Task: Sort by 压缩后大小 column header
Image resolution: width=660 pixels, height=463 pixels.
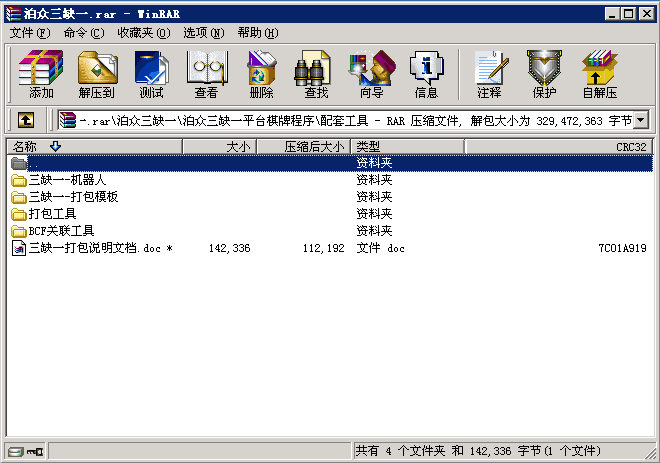Action: [303, 146]
